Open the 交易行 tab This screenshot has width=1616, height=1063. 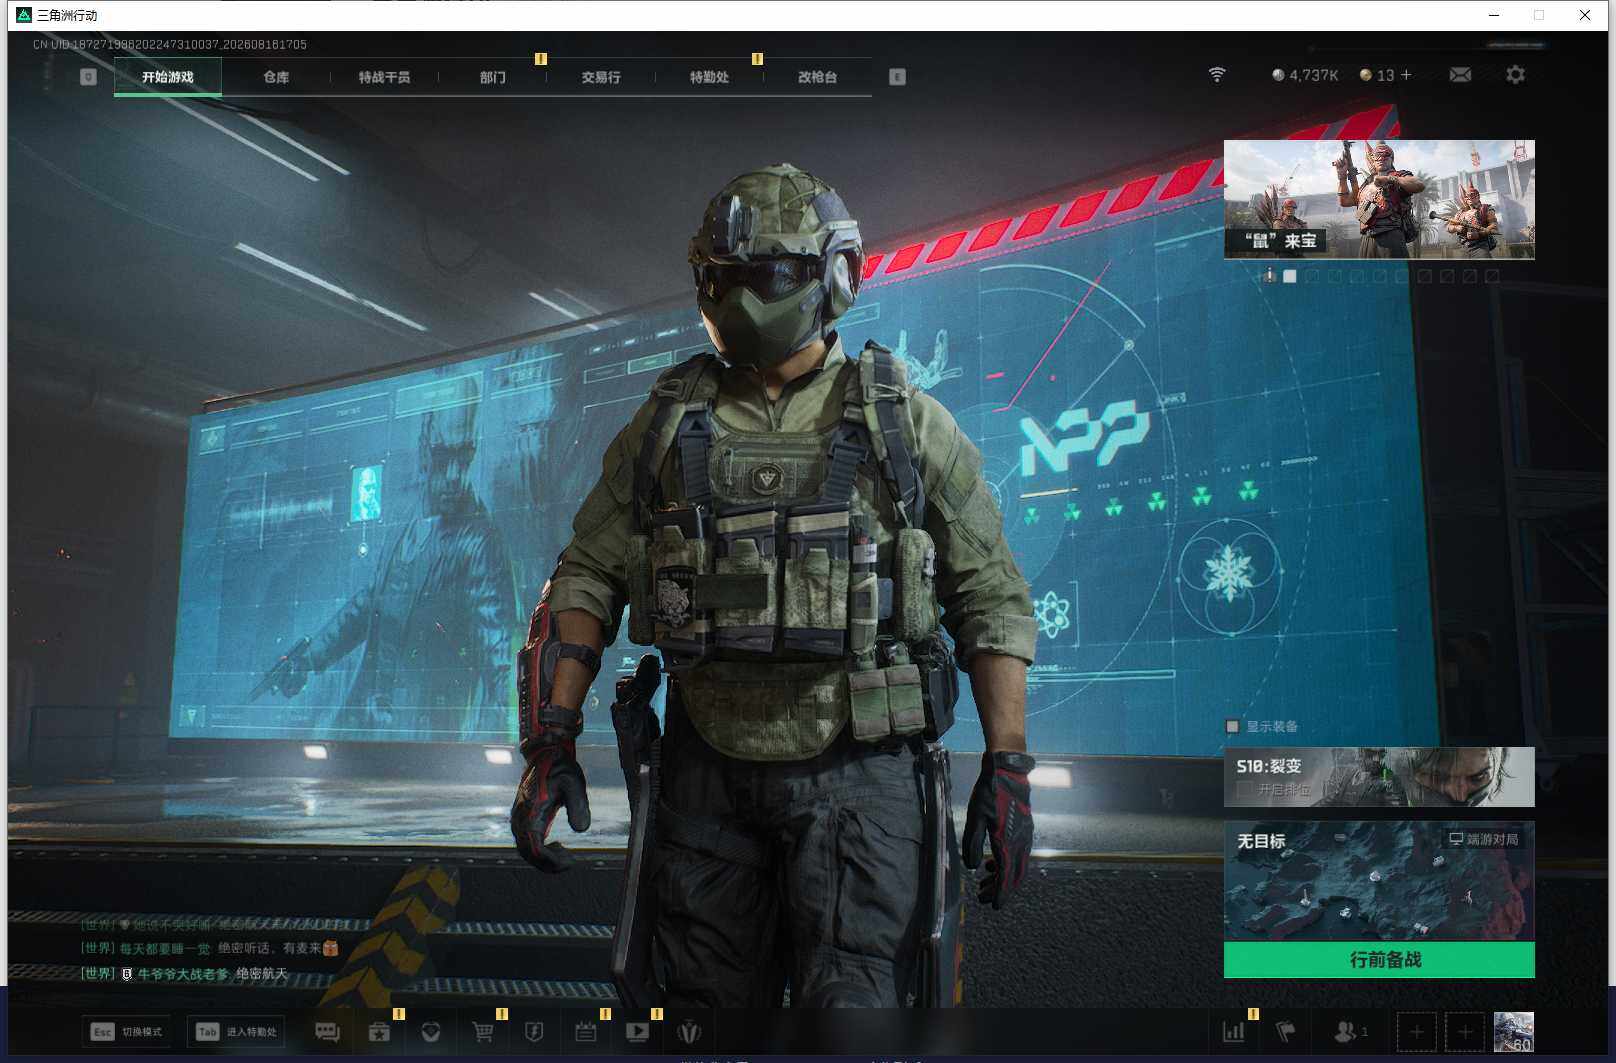point(601,77)
